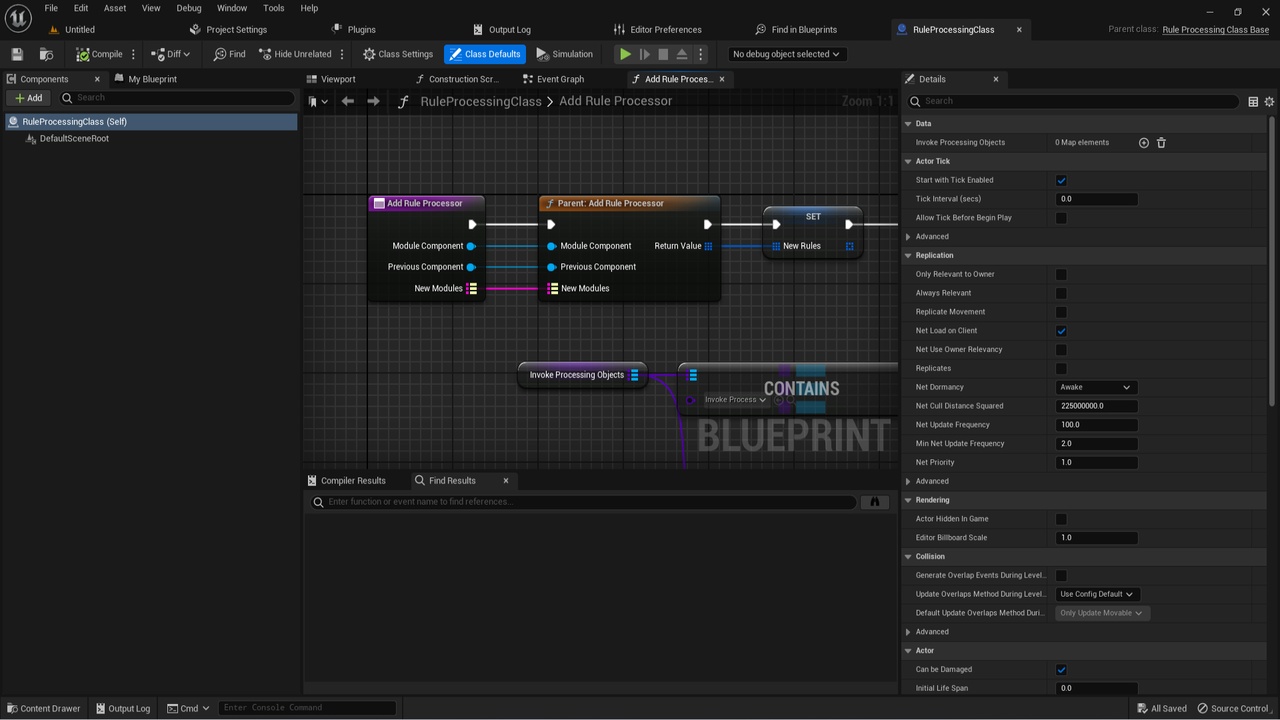Remove all Invoke Processing Objects elements trash icon

coord(1161,143)
